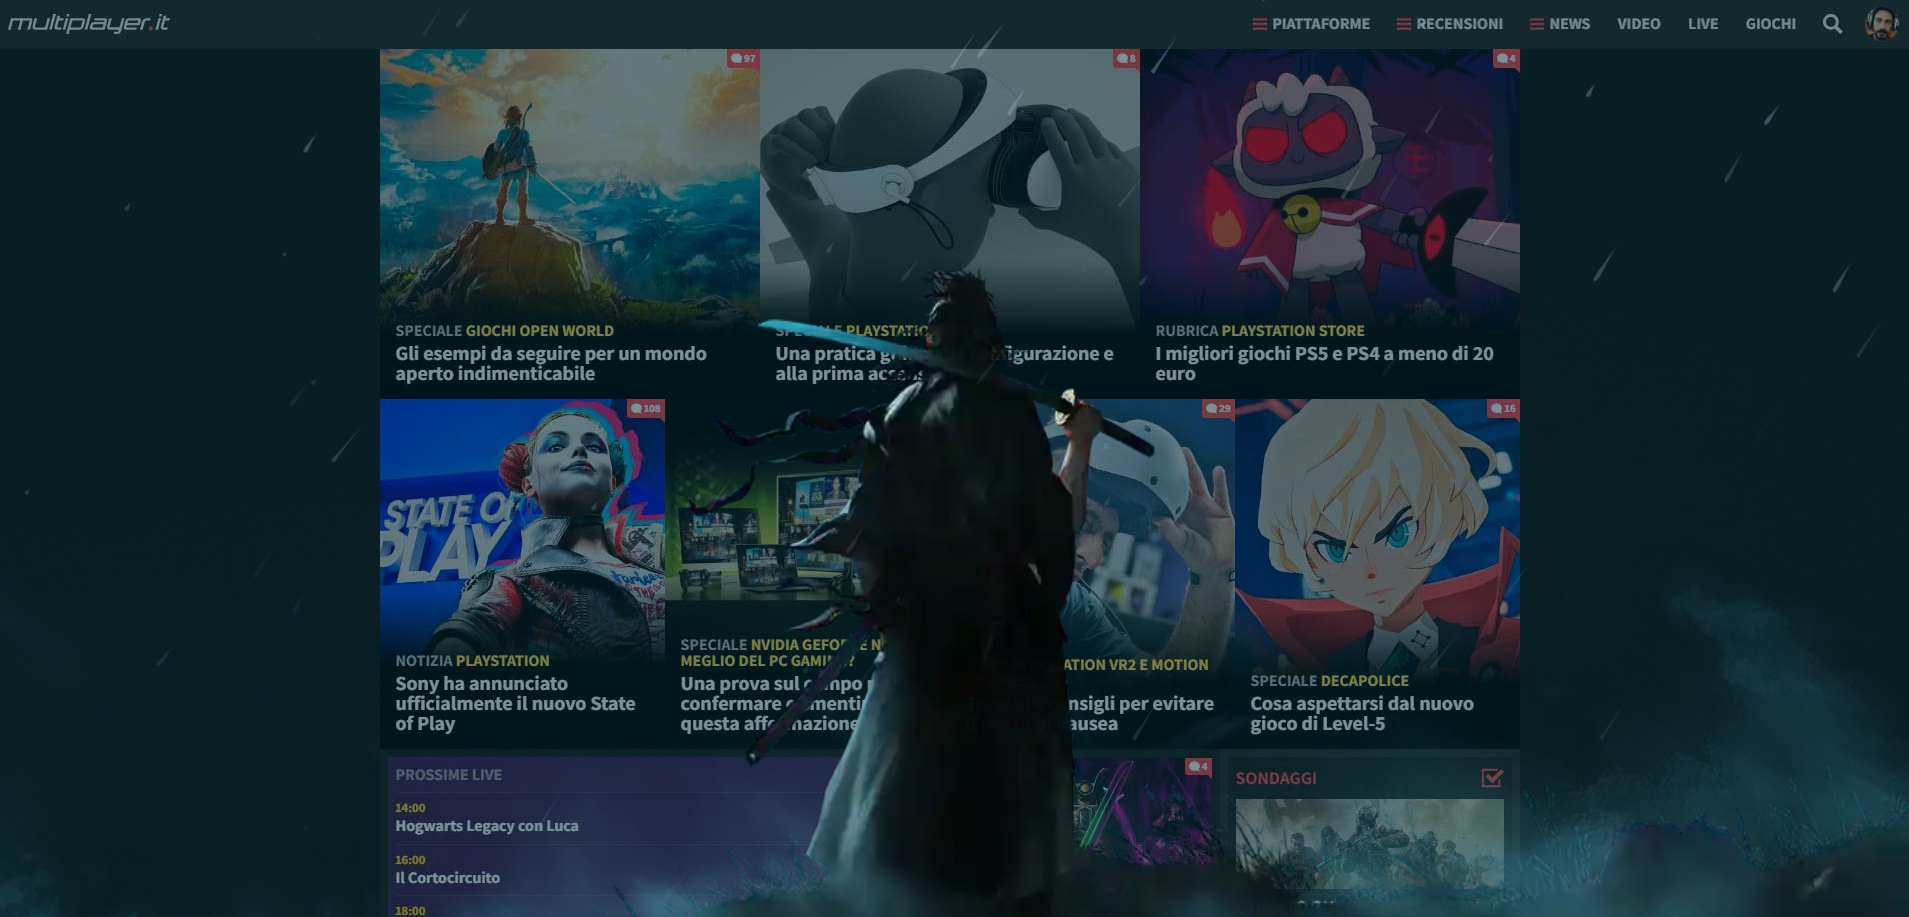The height and width of the screenshot is (917, 1909).
Task: Open the user profile avatar
Action: pos(1881,24)
